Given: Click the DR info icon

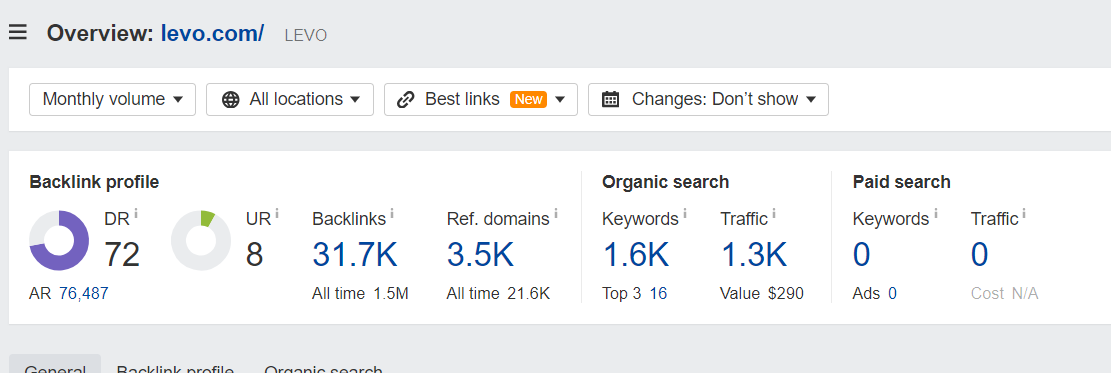Looking at the screenshot, I should [135, 211].
